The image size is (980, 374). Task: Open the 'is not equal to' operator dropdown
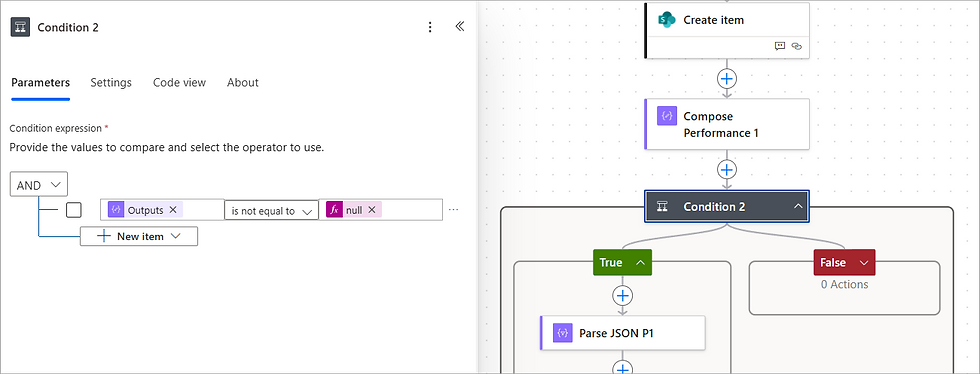point(271,211)
